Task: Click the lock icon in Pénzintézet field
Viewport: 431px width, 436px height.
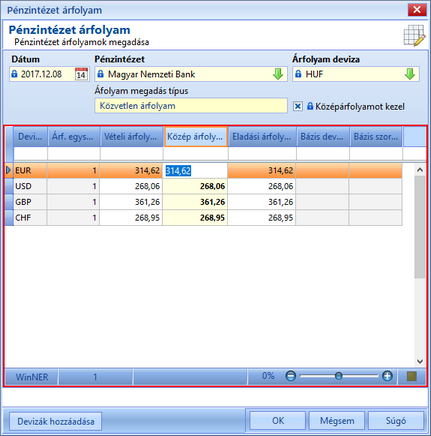Action: 100,74
